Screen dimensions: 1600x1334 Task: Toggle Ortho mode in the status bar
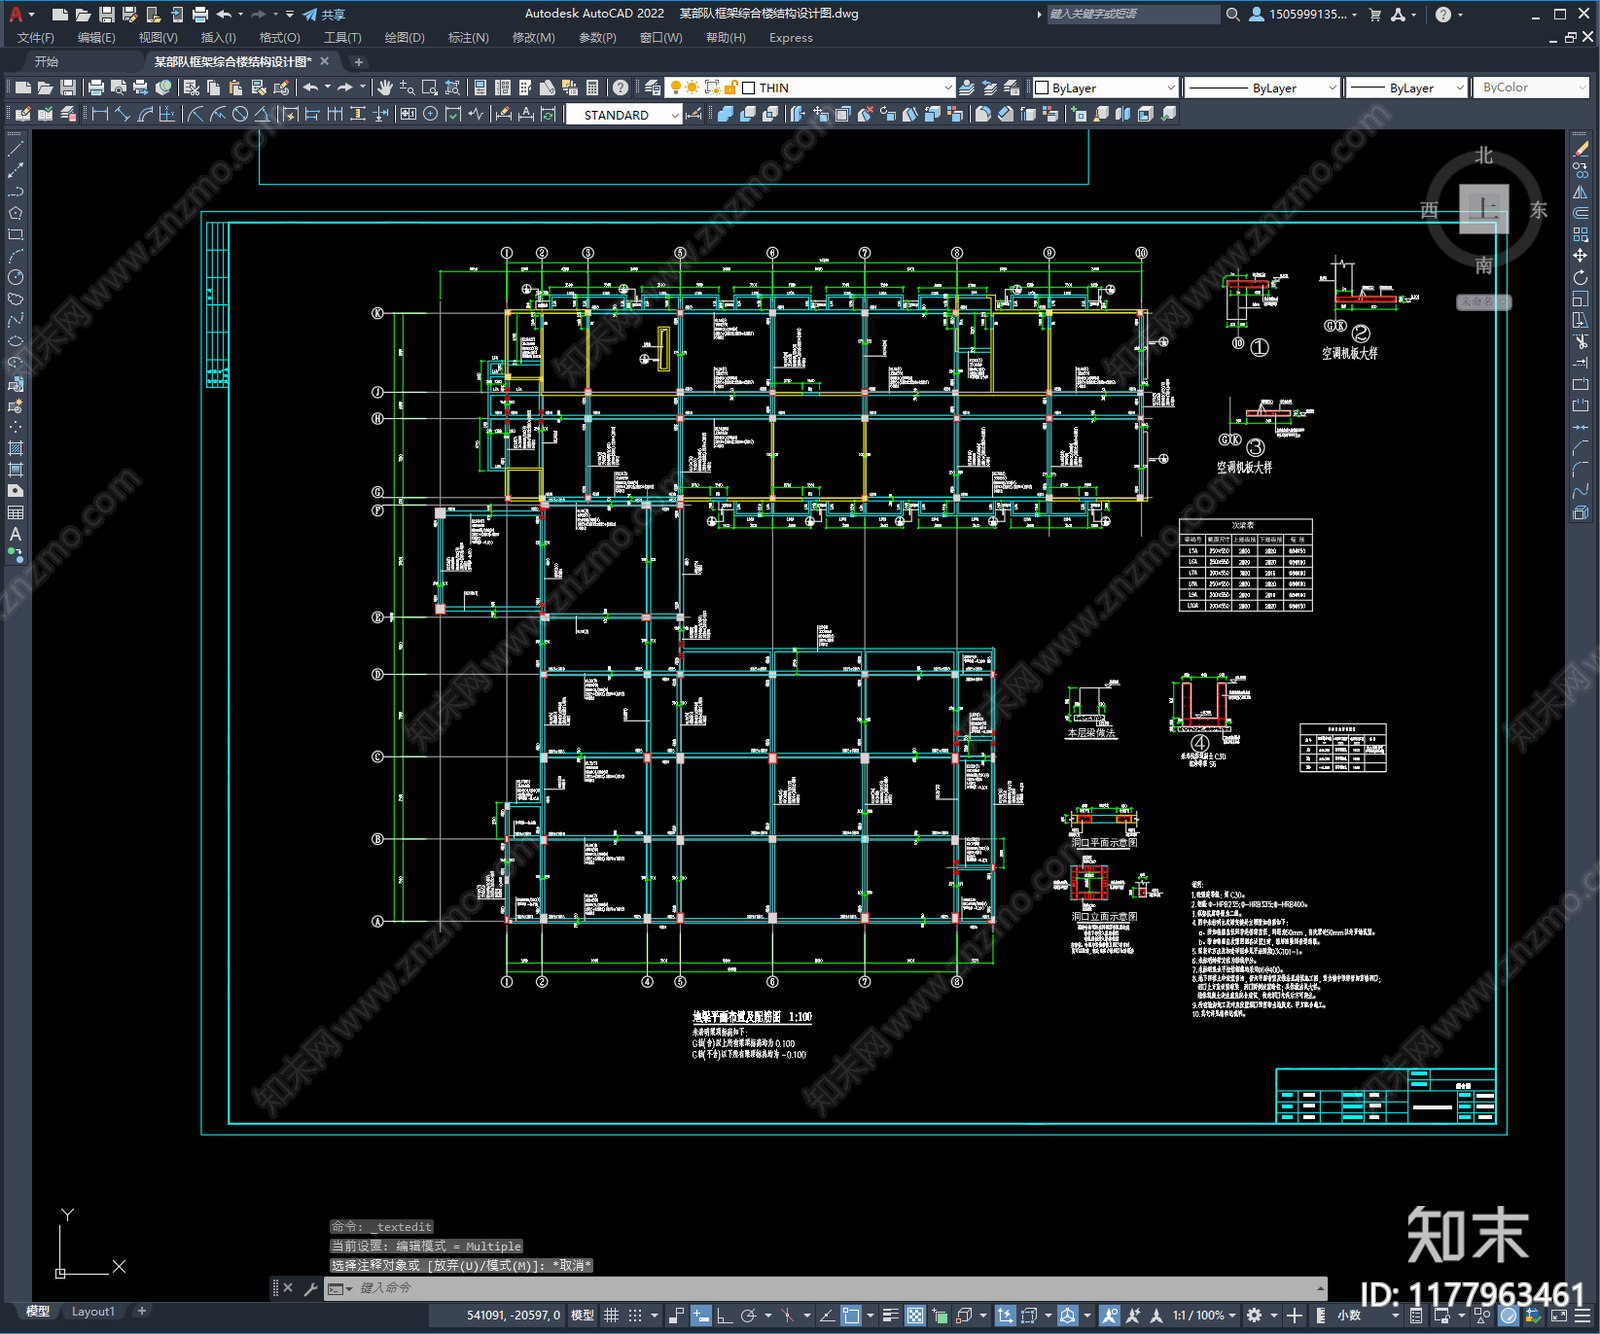(x=724, y=1315)
